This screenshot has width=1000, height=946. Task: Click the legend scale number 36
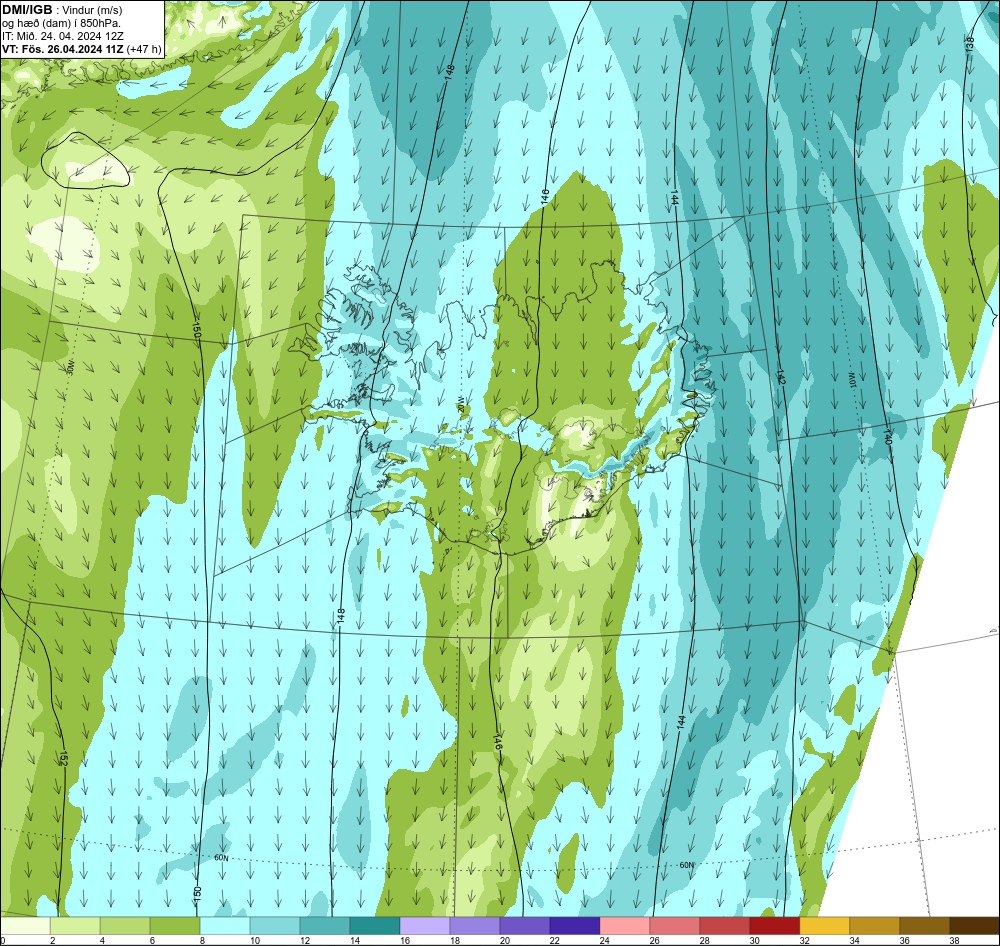point(904,940)
